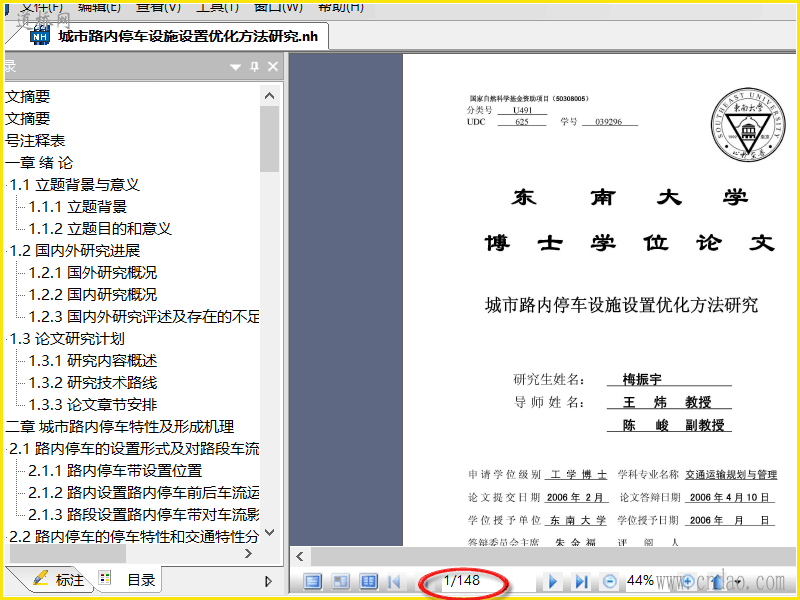Pin the table of contents panel
This screenshot has height=600, width=800.
(x=255, y=66)
